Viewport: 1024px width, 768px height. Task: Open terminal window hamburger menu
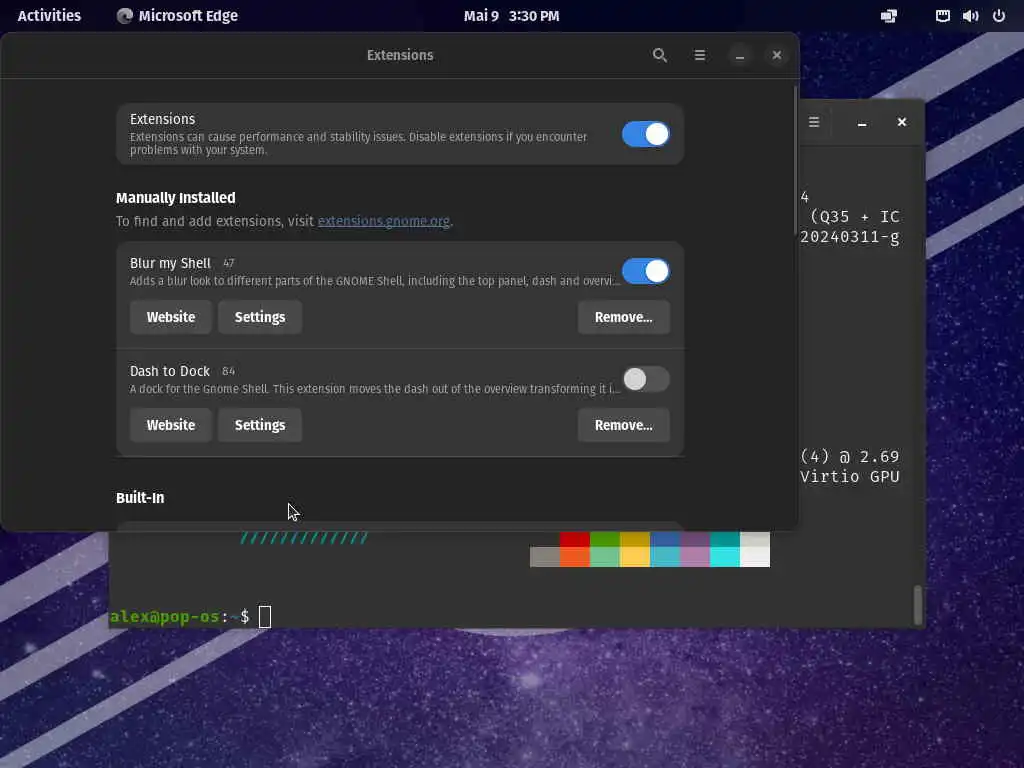tap(814, 122)
